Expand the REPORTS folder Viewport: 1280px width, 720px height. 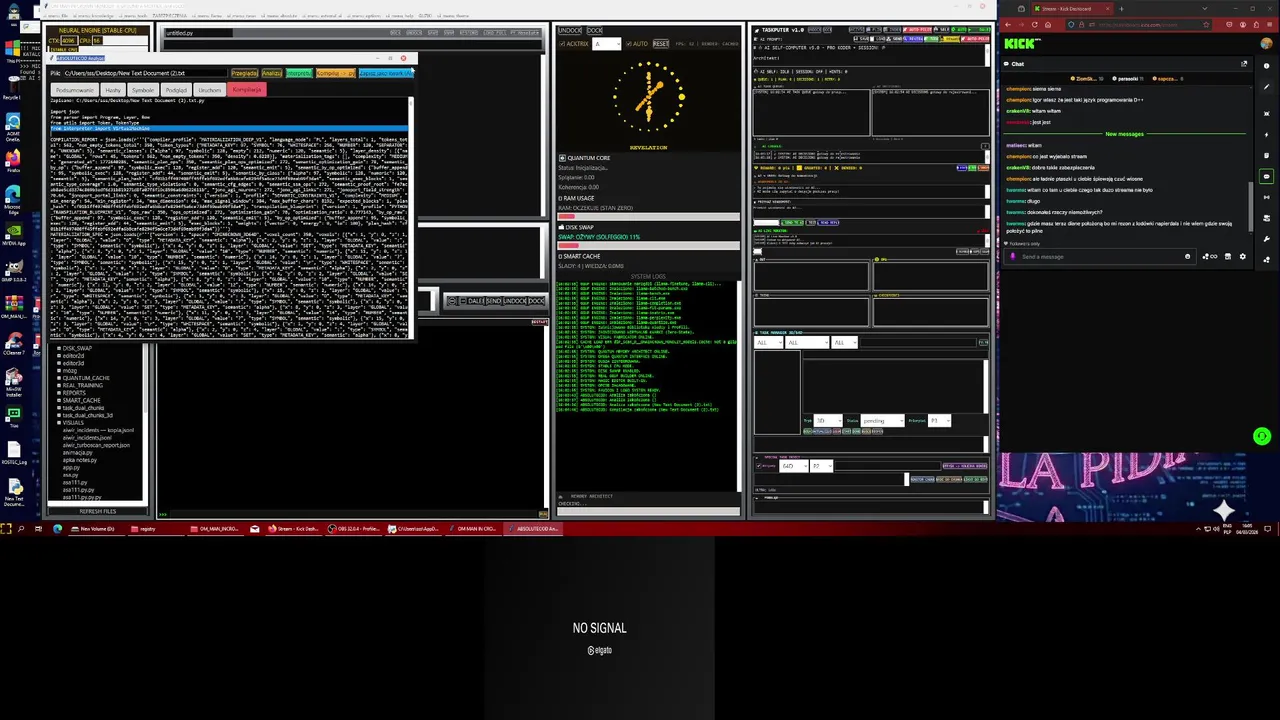[x=59, y=393]
